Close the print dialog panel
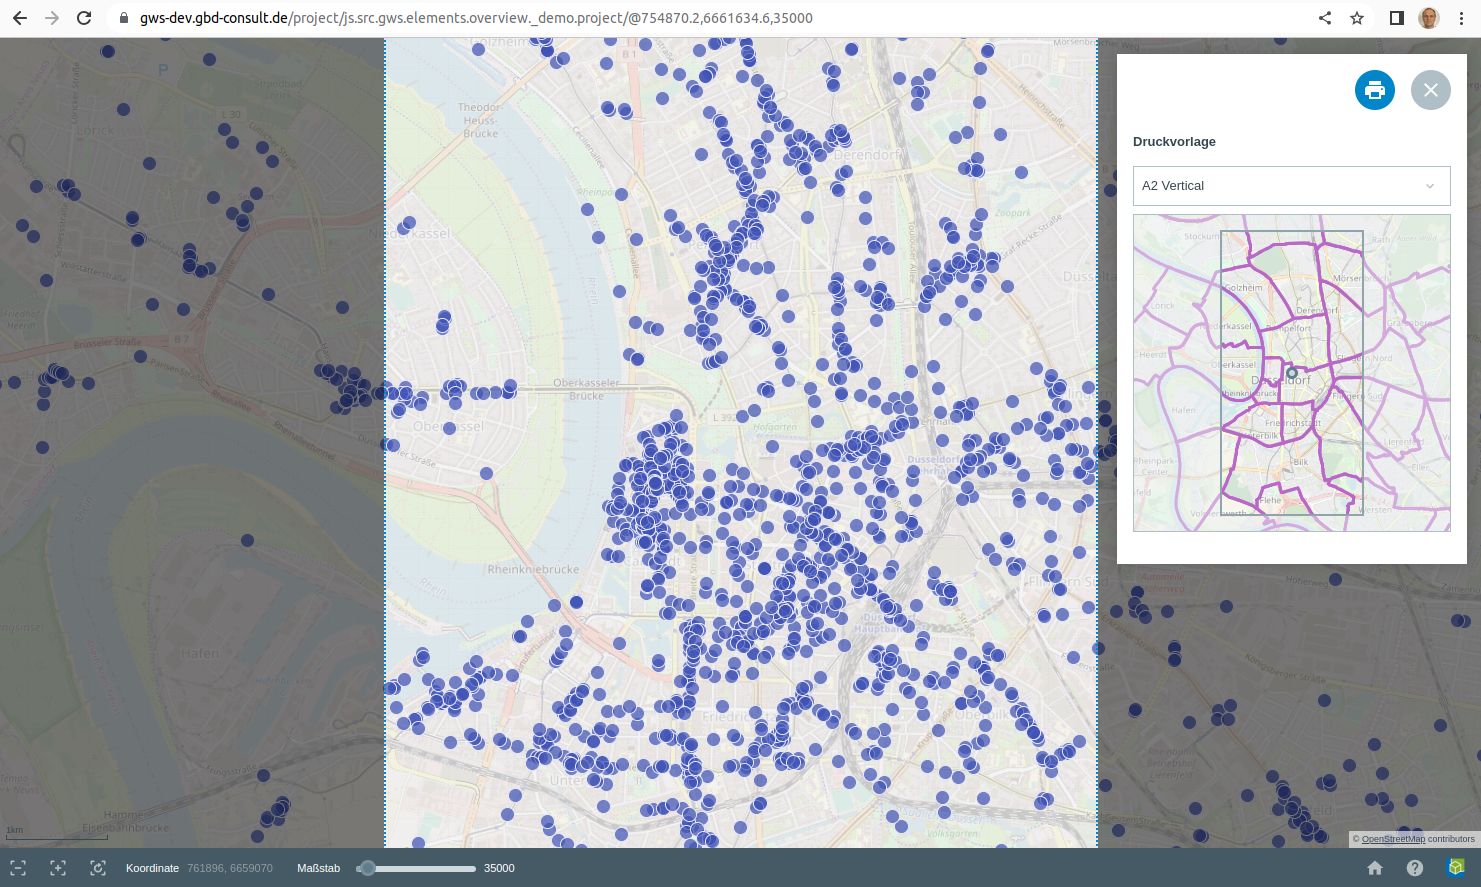1481x887 pixels. 1430,90
